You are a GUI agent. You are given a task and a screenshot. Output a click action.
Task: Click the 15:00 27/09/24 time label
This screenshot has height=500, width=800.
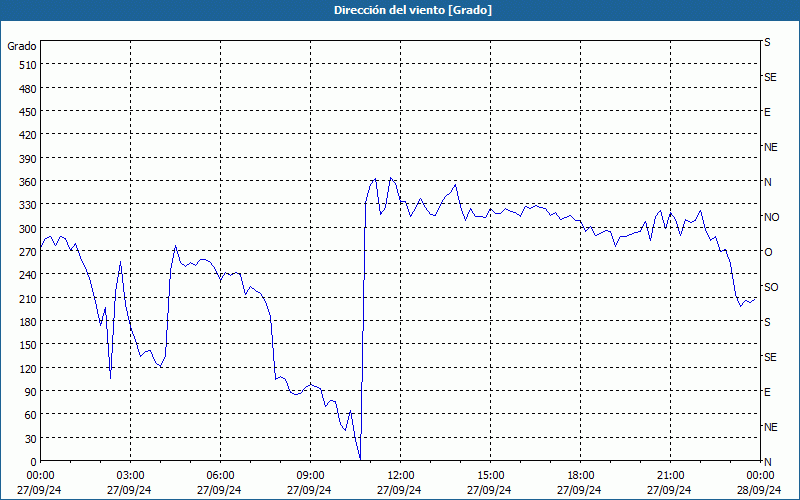tap(489, 483)
